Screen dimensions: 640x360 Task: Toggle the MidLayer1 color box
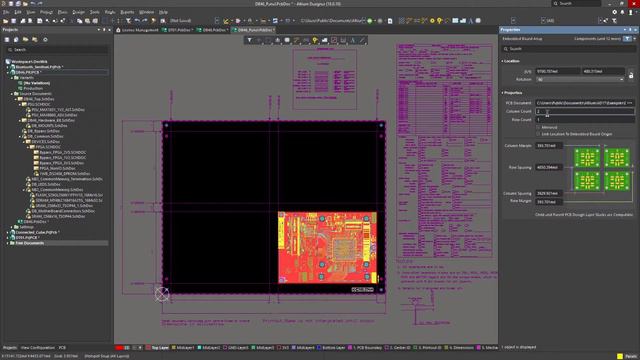pyautogui.click(x=173, y=348)
